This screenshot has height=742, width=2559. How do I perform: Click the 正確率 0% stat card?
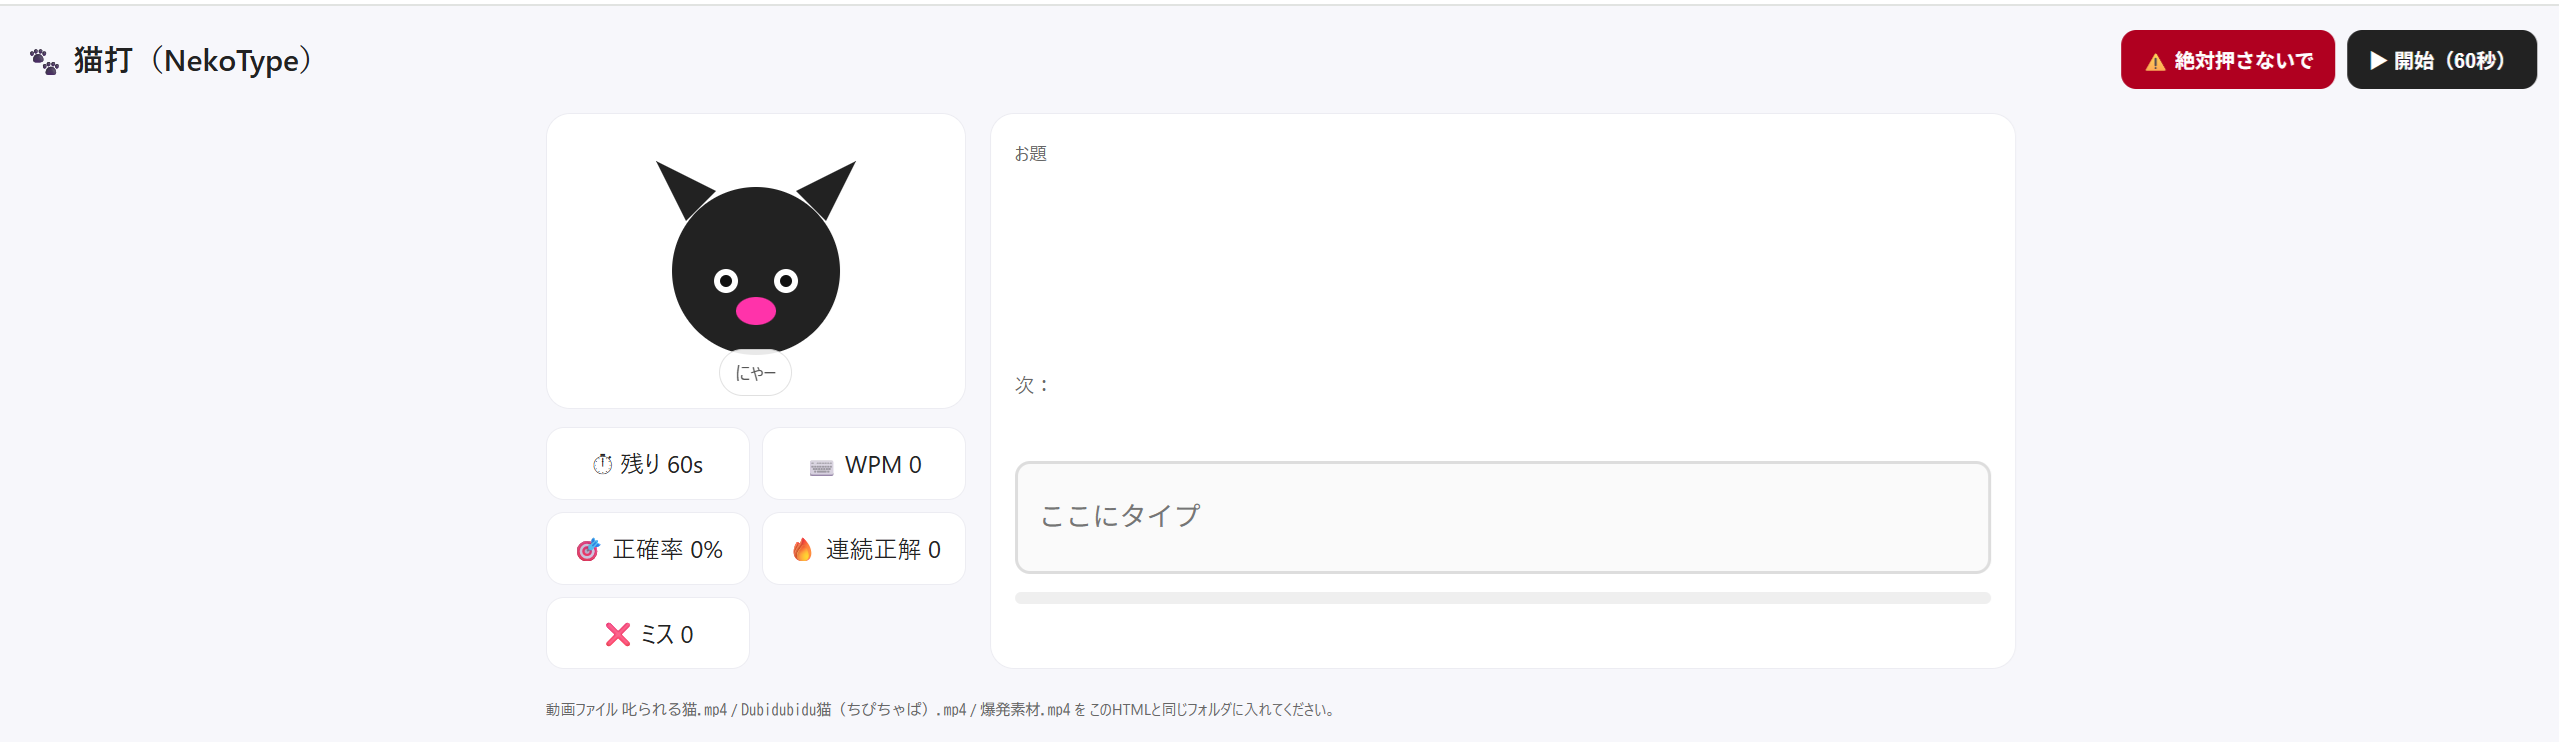[648, 549]
